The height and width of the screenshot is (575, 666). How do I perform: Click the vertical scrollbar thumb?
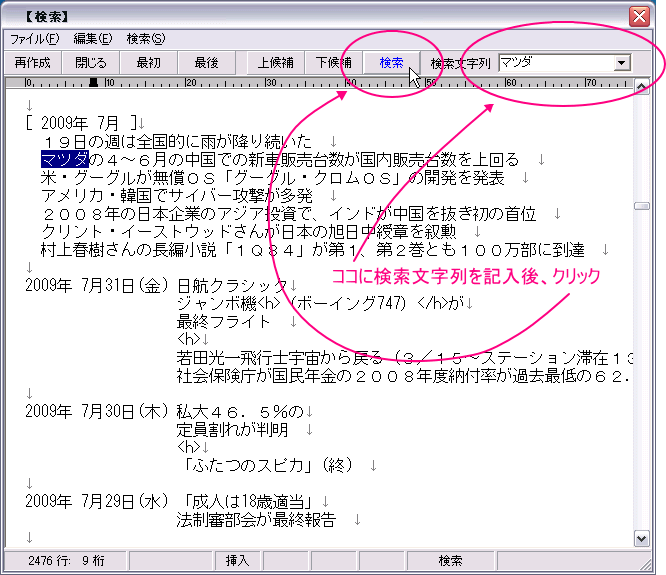[642, 205]
